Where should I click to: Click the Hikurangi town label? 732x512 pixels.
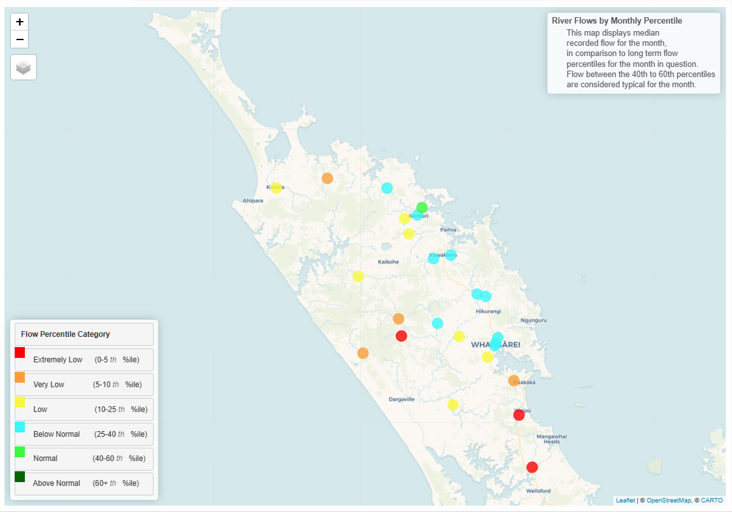pos(488,311)
